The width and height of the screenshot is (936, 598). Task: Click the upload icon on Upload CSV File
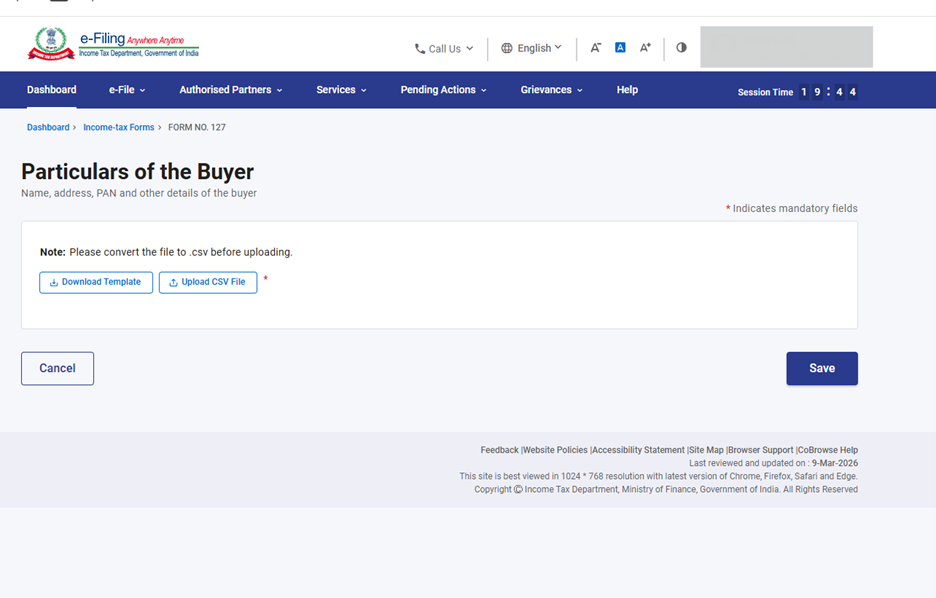pos(172,282)
